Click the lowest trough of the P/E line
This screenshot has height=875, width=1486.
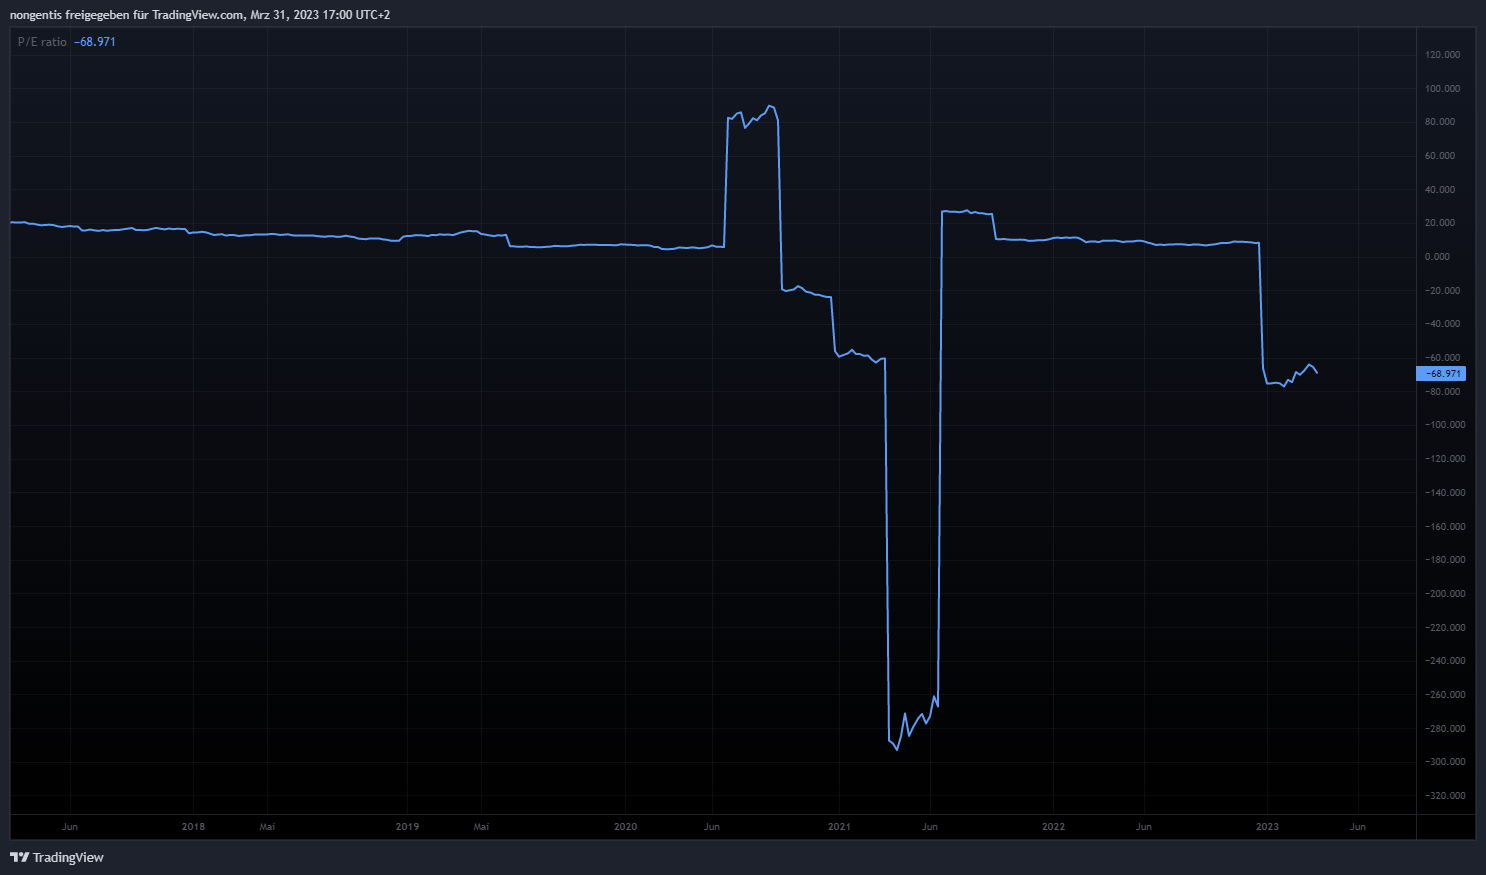897,749
